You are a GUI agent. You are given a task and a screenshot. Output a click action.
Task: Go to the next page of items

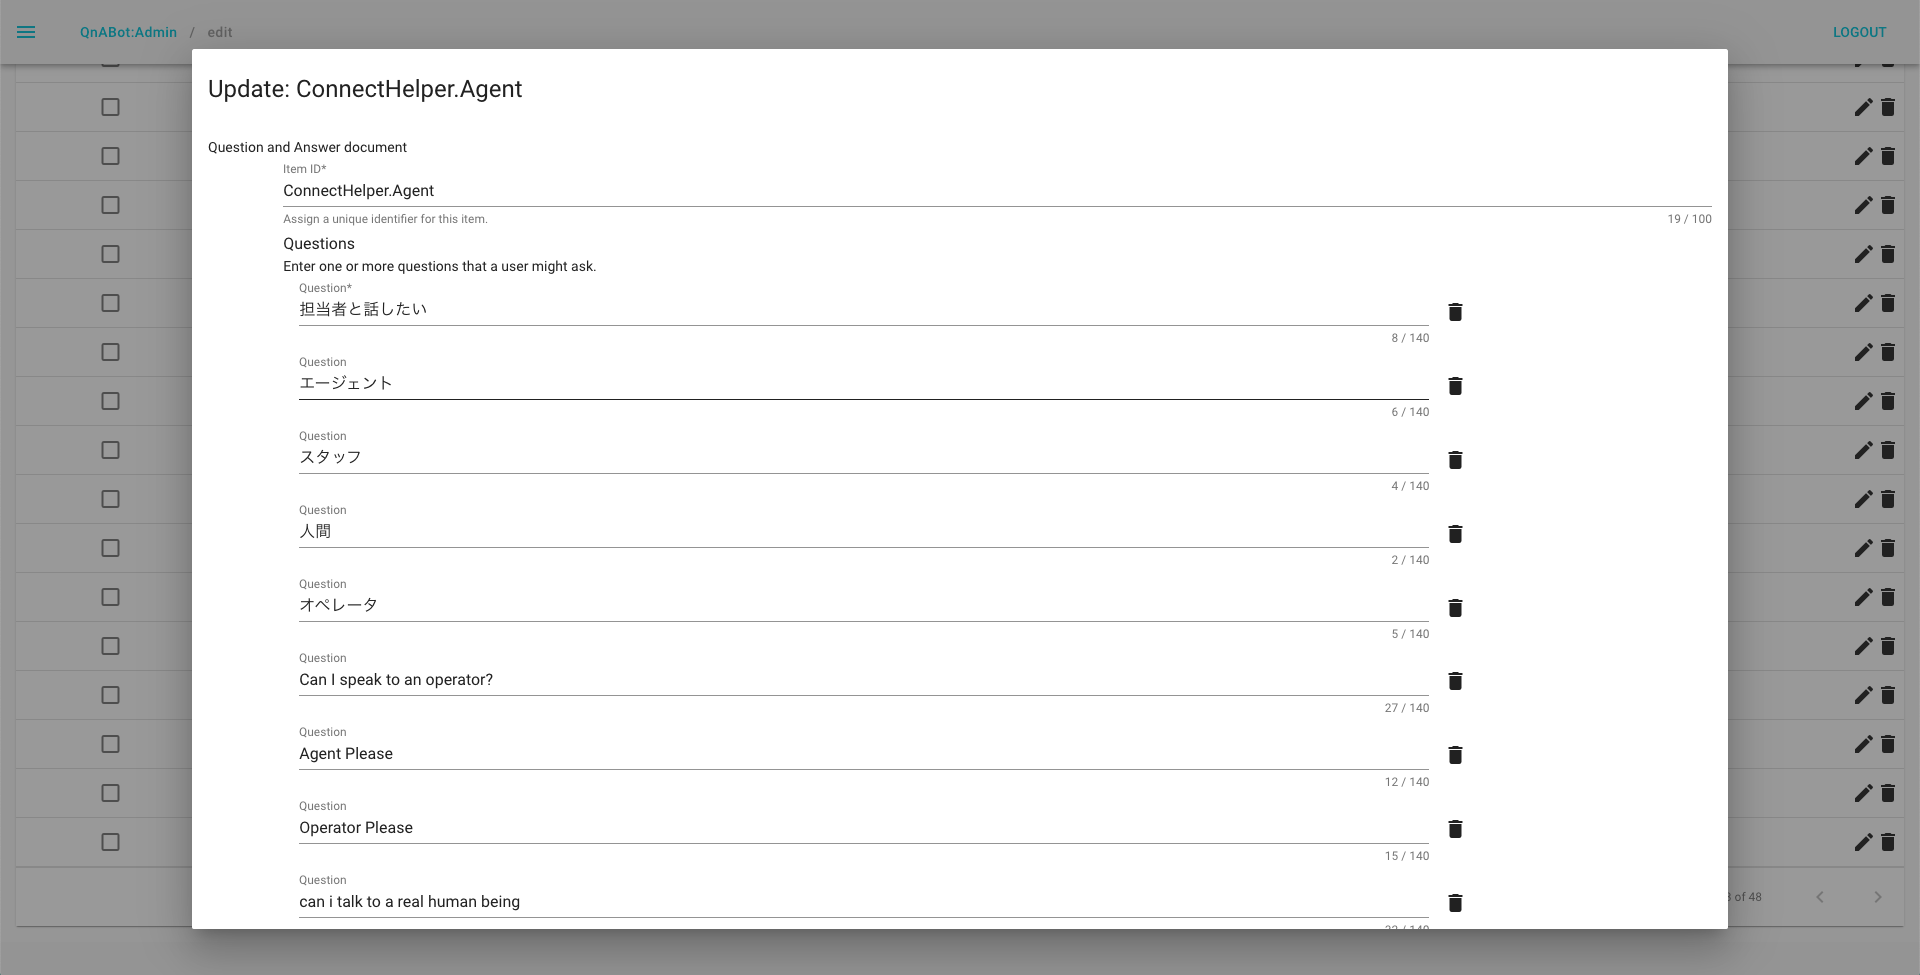click(1878, 897)
